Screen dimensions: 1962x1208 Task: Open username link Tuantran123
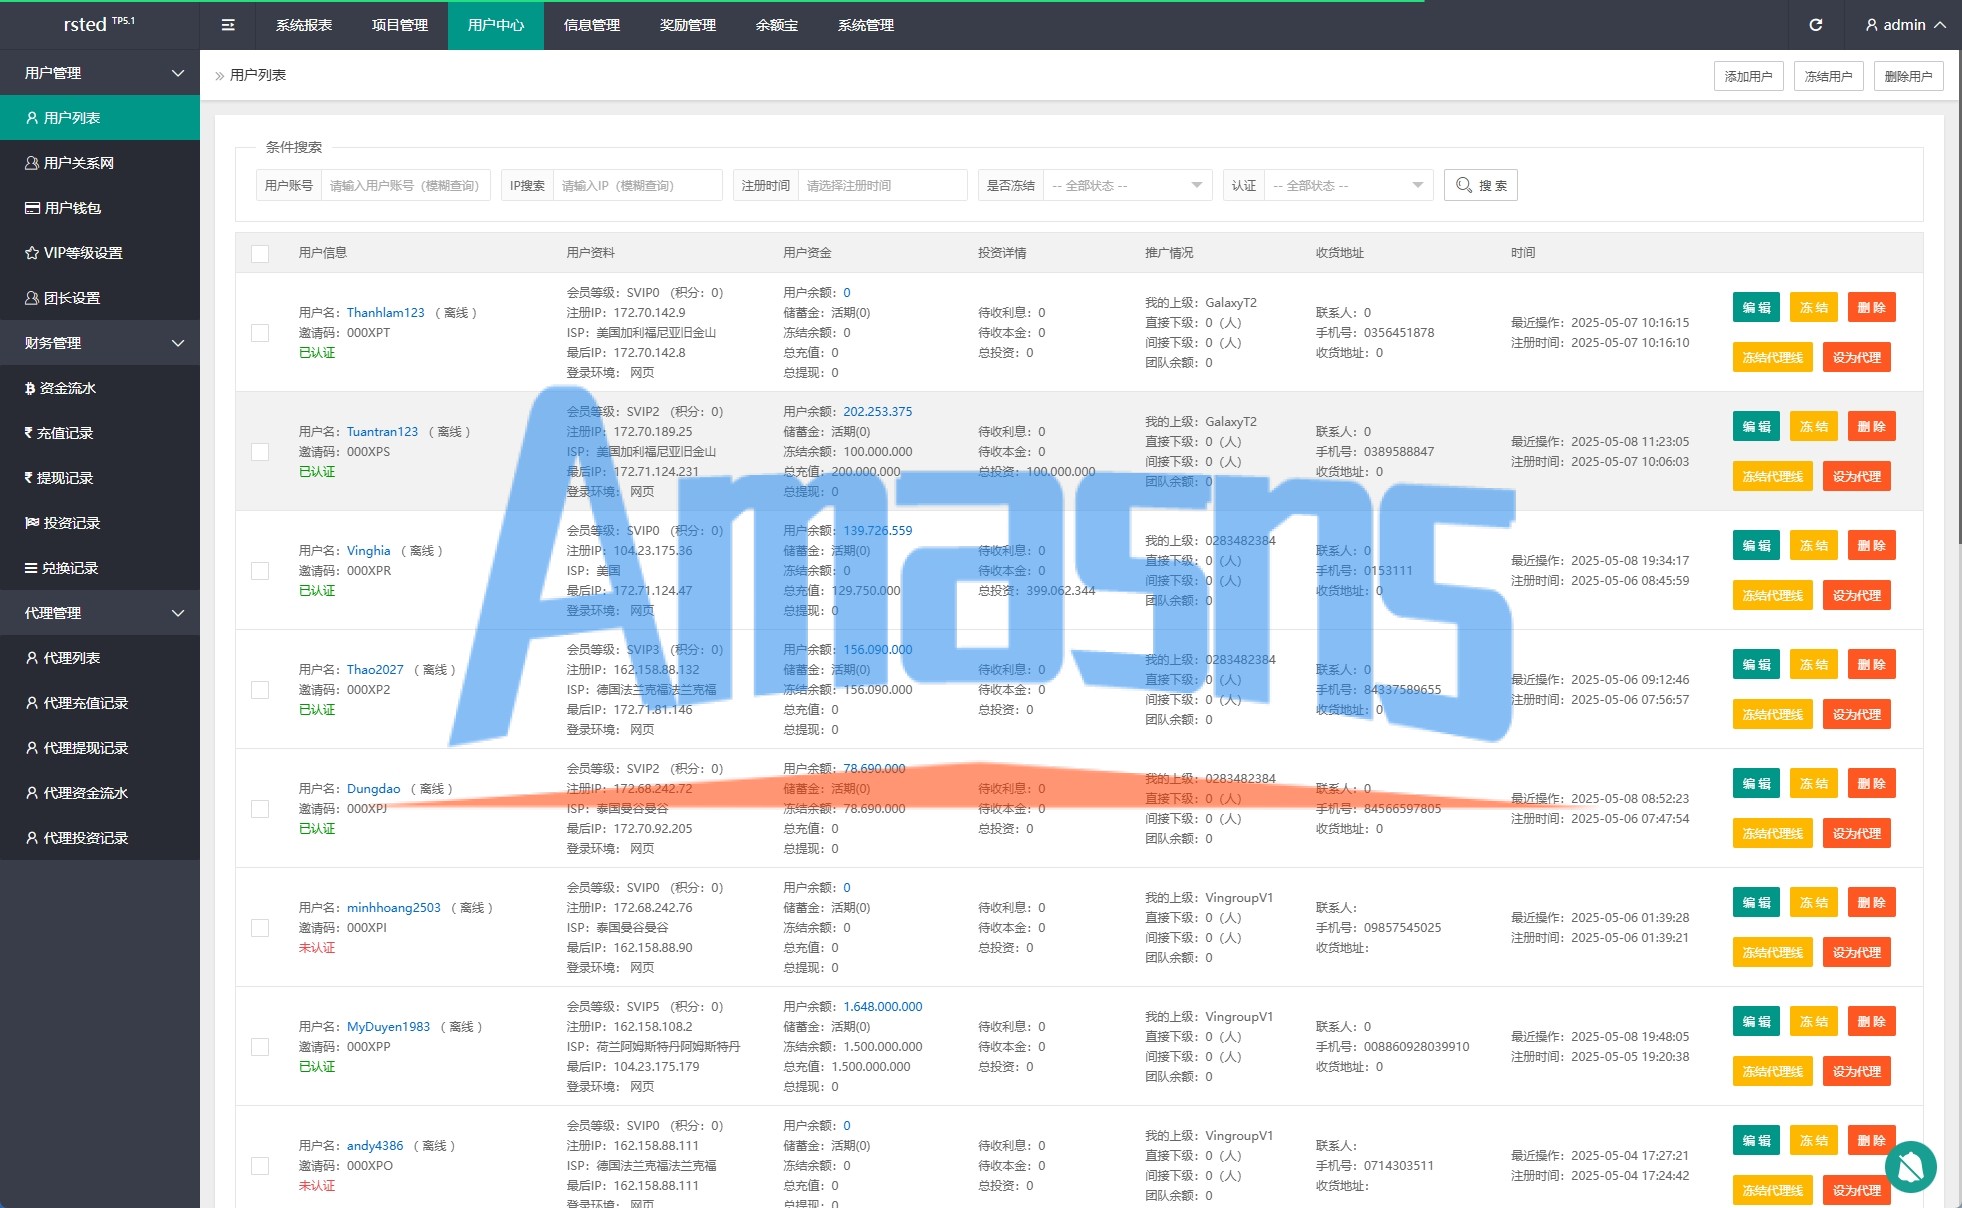coord(382,432)
